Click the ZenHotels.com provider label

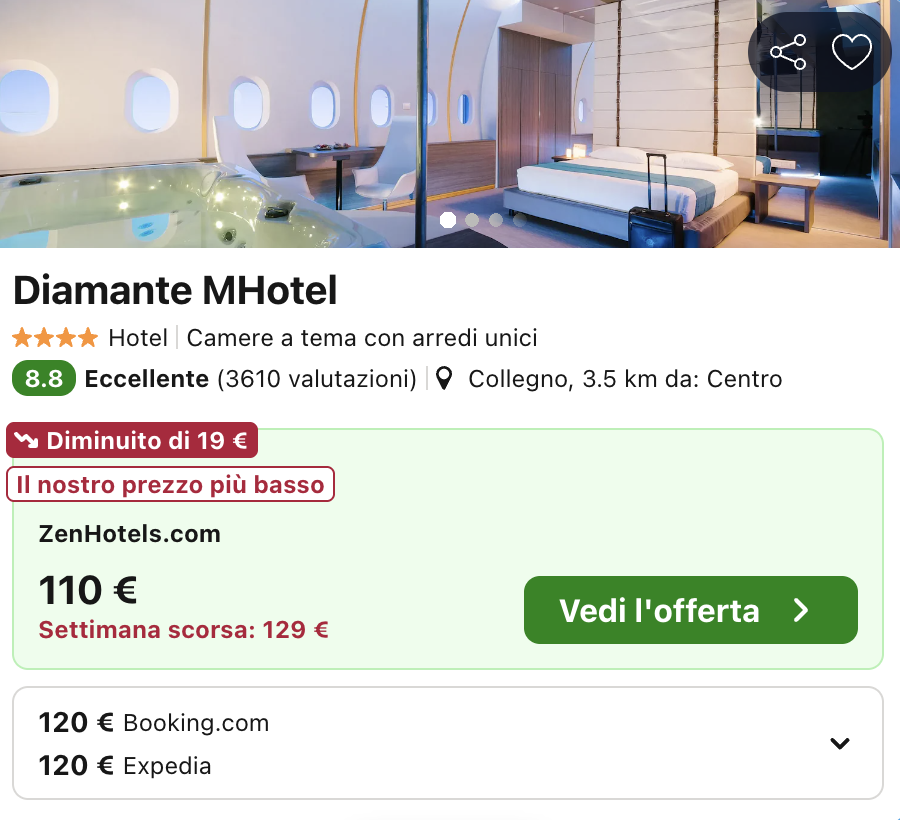(x=129, y=534)
